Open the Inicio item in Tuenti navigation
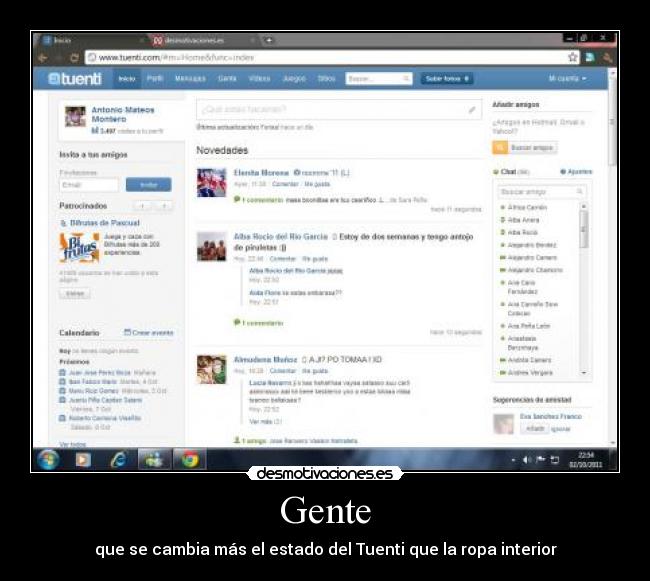The image size is (650, 581). pos(127,78)
